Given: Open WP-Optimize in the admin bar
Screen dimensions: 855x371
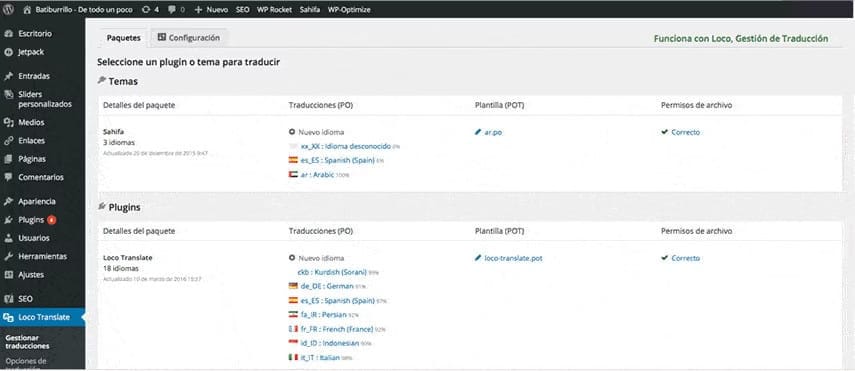Looking at the screenshot, I should tap(349, 9).
